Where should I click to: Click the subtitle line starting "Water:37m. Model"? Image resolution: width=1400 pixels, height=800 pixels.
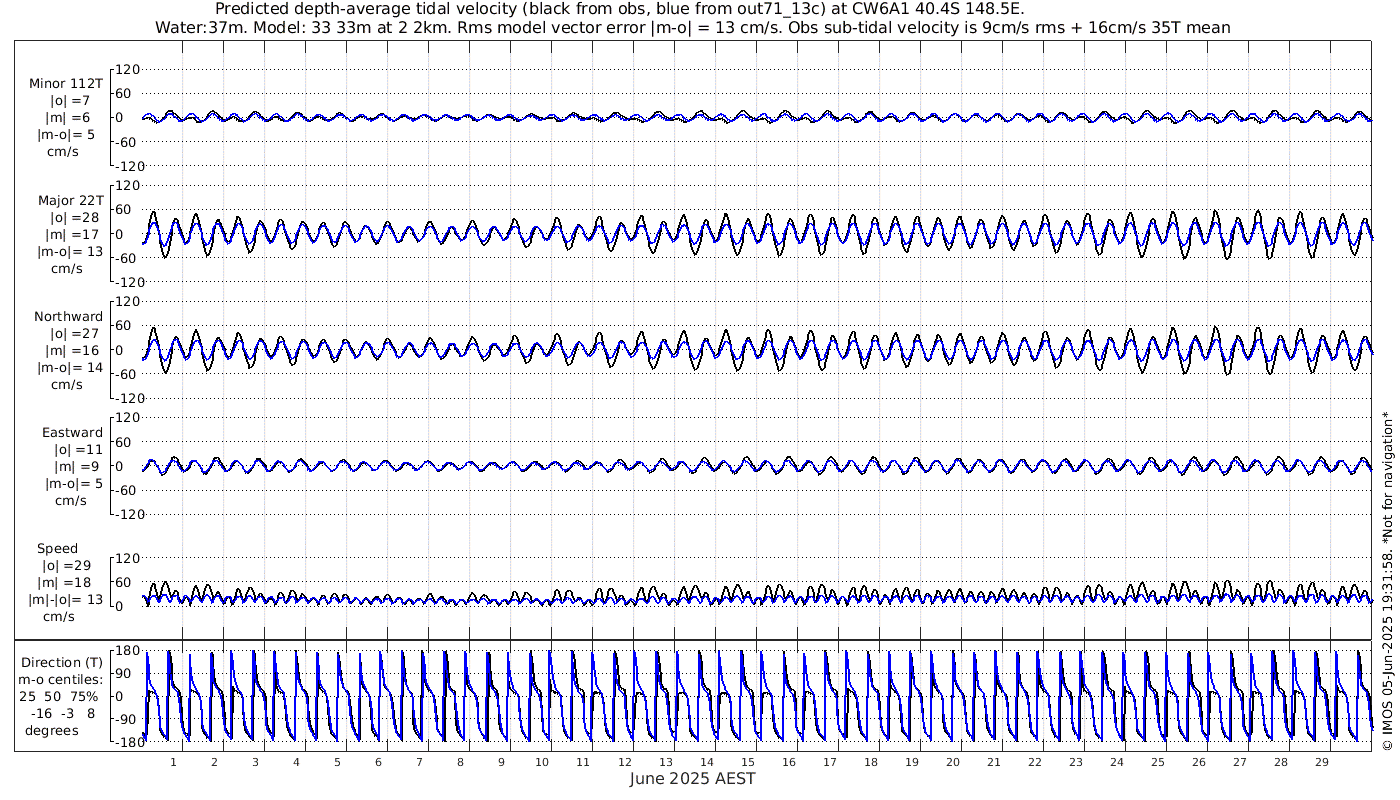pyautogui.click(x=692, y=28)
